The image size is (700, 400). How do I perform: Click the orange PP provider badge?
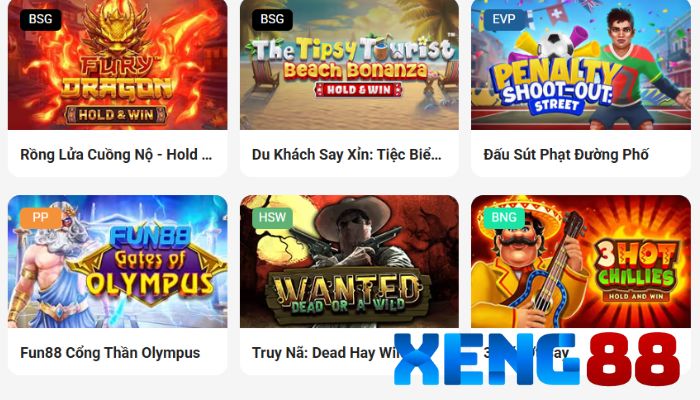click(41, 217)
